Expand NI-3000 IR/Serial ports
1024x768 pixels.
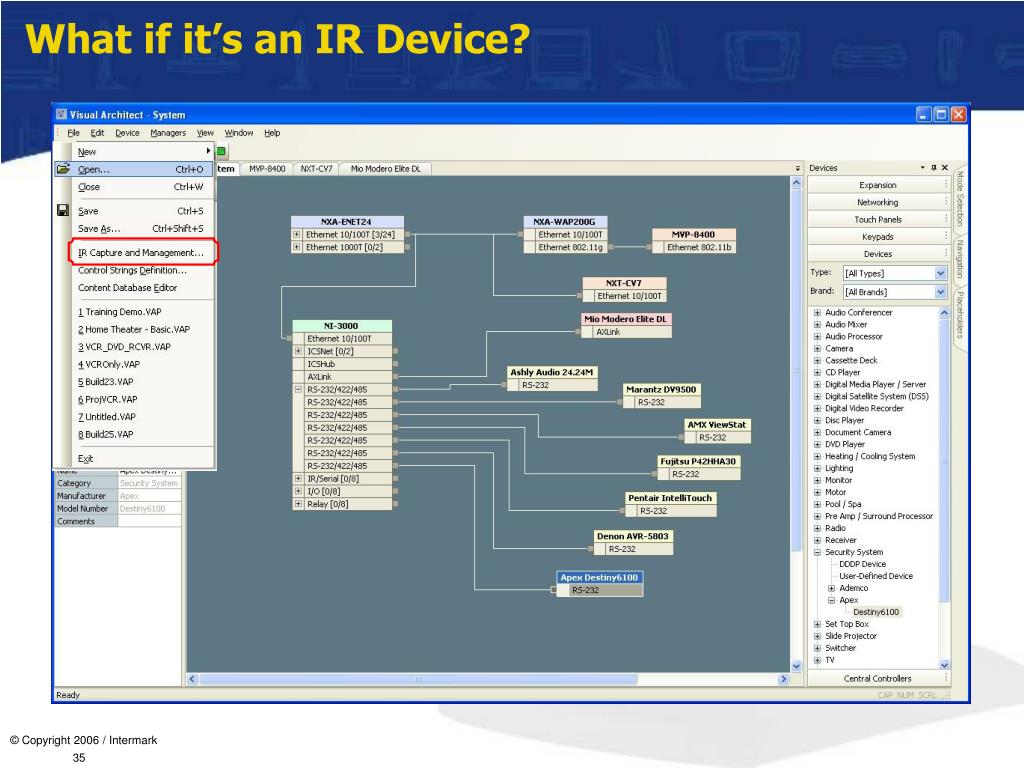pos(298,479)
